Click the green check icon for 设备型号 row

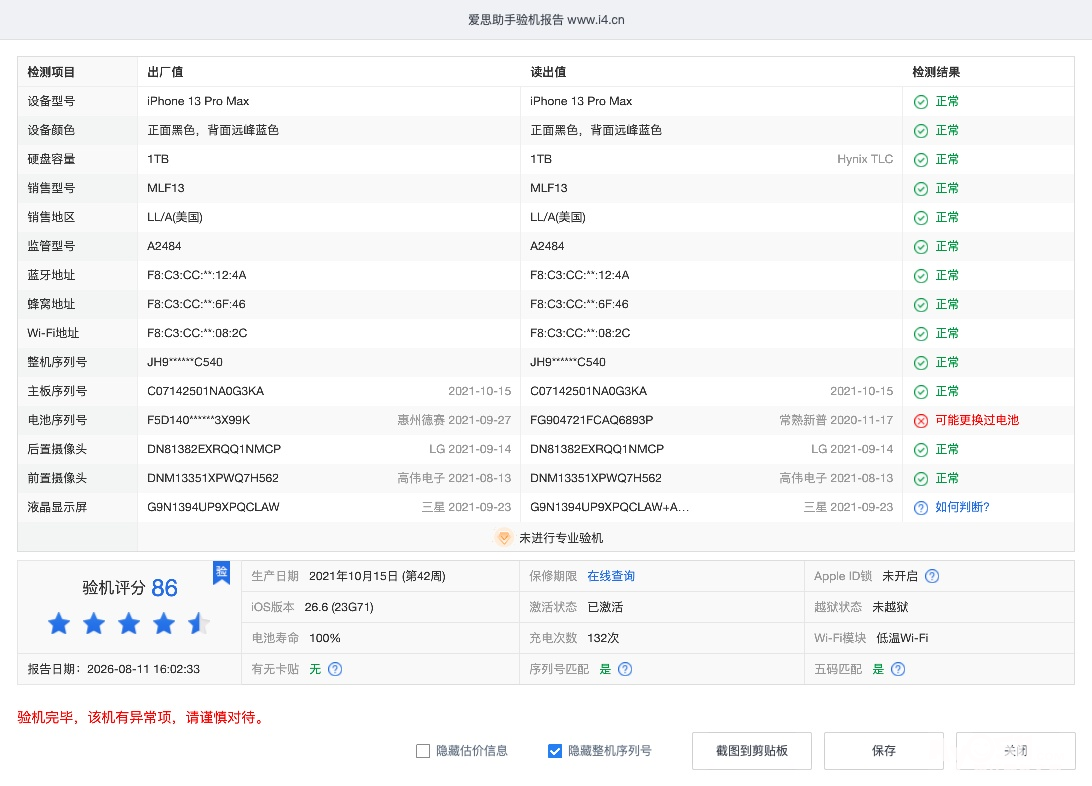pos(921,102)
